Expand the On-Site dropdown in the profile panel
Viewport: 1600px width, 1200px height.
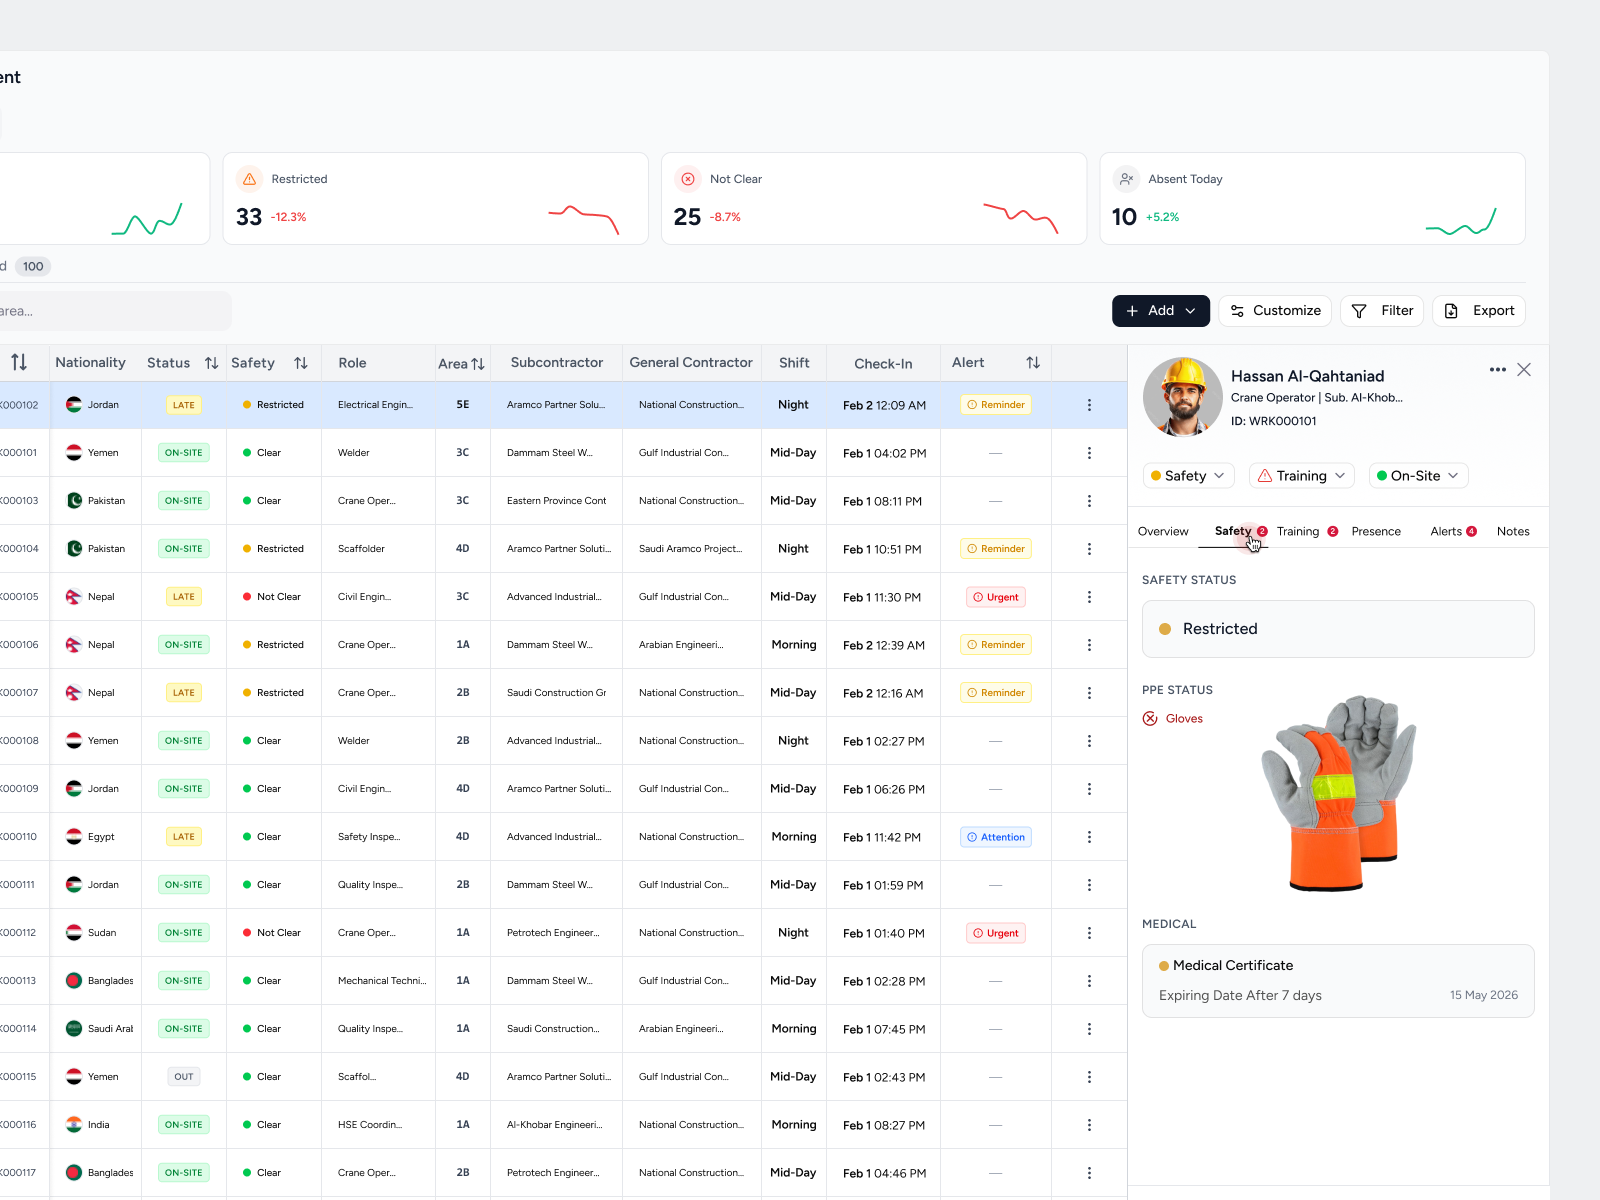point(1418,475)
